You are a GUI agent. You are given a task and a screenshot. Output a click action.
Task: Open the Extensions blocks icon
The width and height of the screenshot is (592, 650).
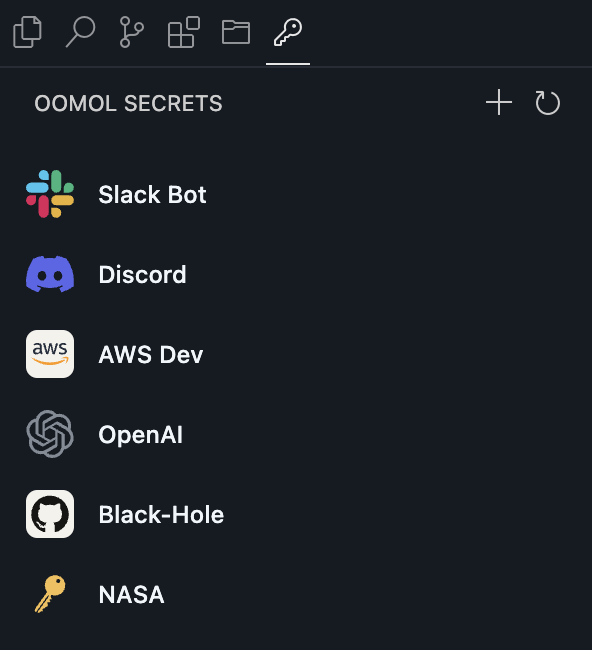pyautogui.click(x=184, y=32)
